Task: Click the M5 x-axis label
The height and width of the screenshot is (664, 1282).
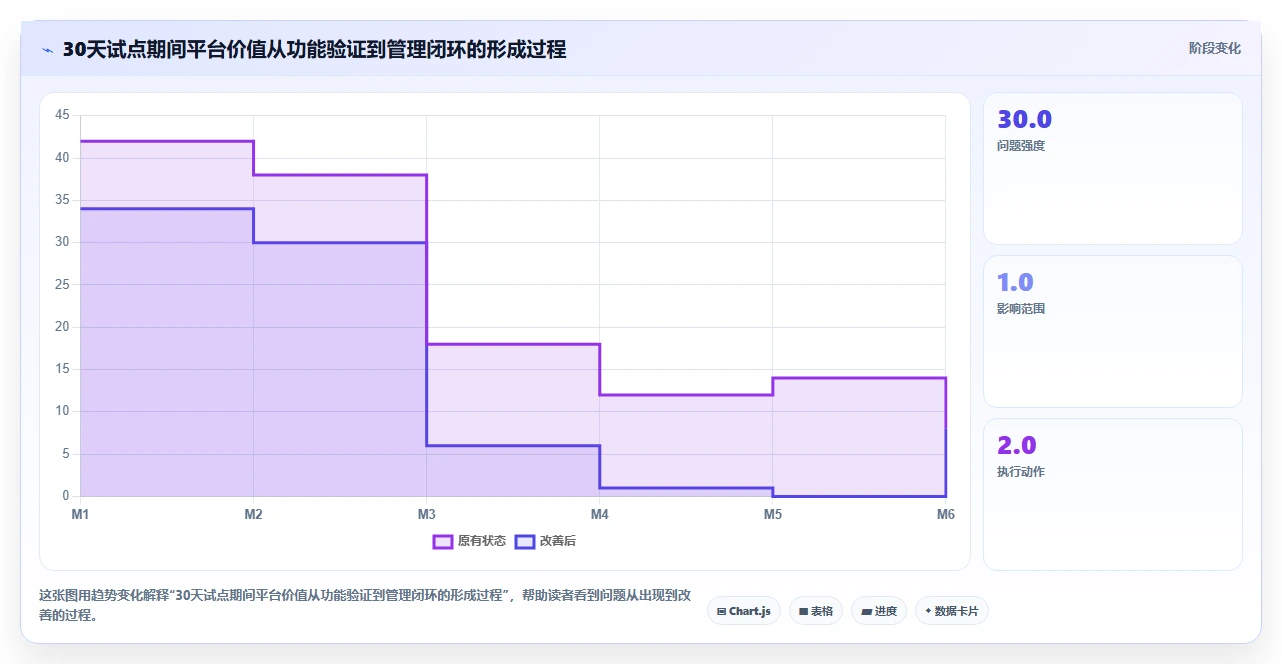Action: 772,514
